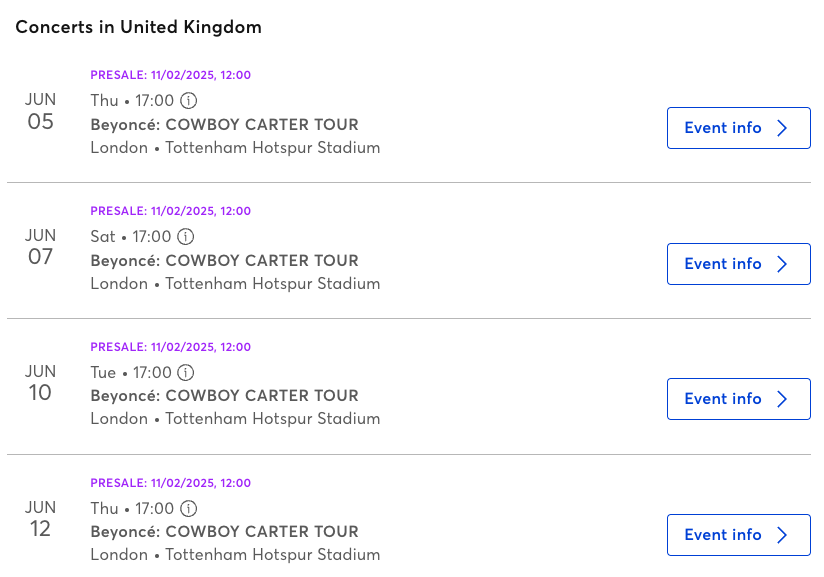
Task: Open Event info for Jun 10 concert
Action: point(739,399)
